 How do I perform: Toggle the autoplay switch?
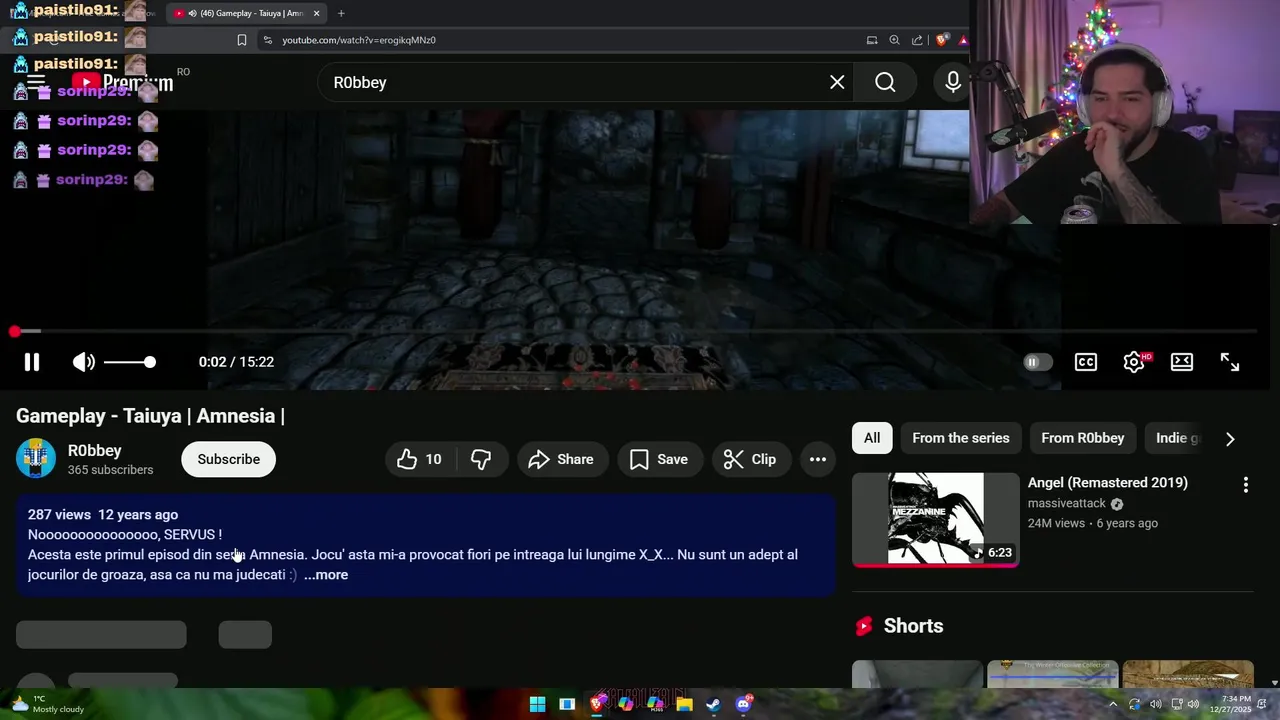click(1038, 362)
